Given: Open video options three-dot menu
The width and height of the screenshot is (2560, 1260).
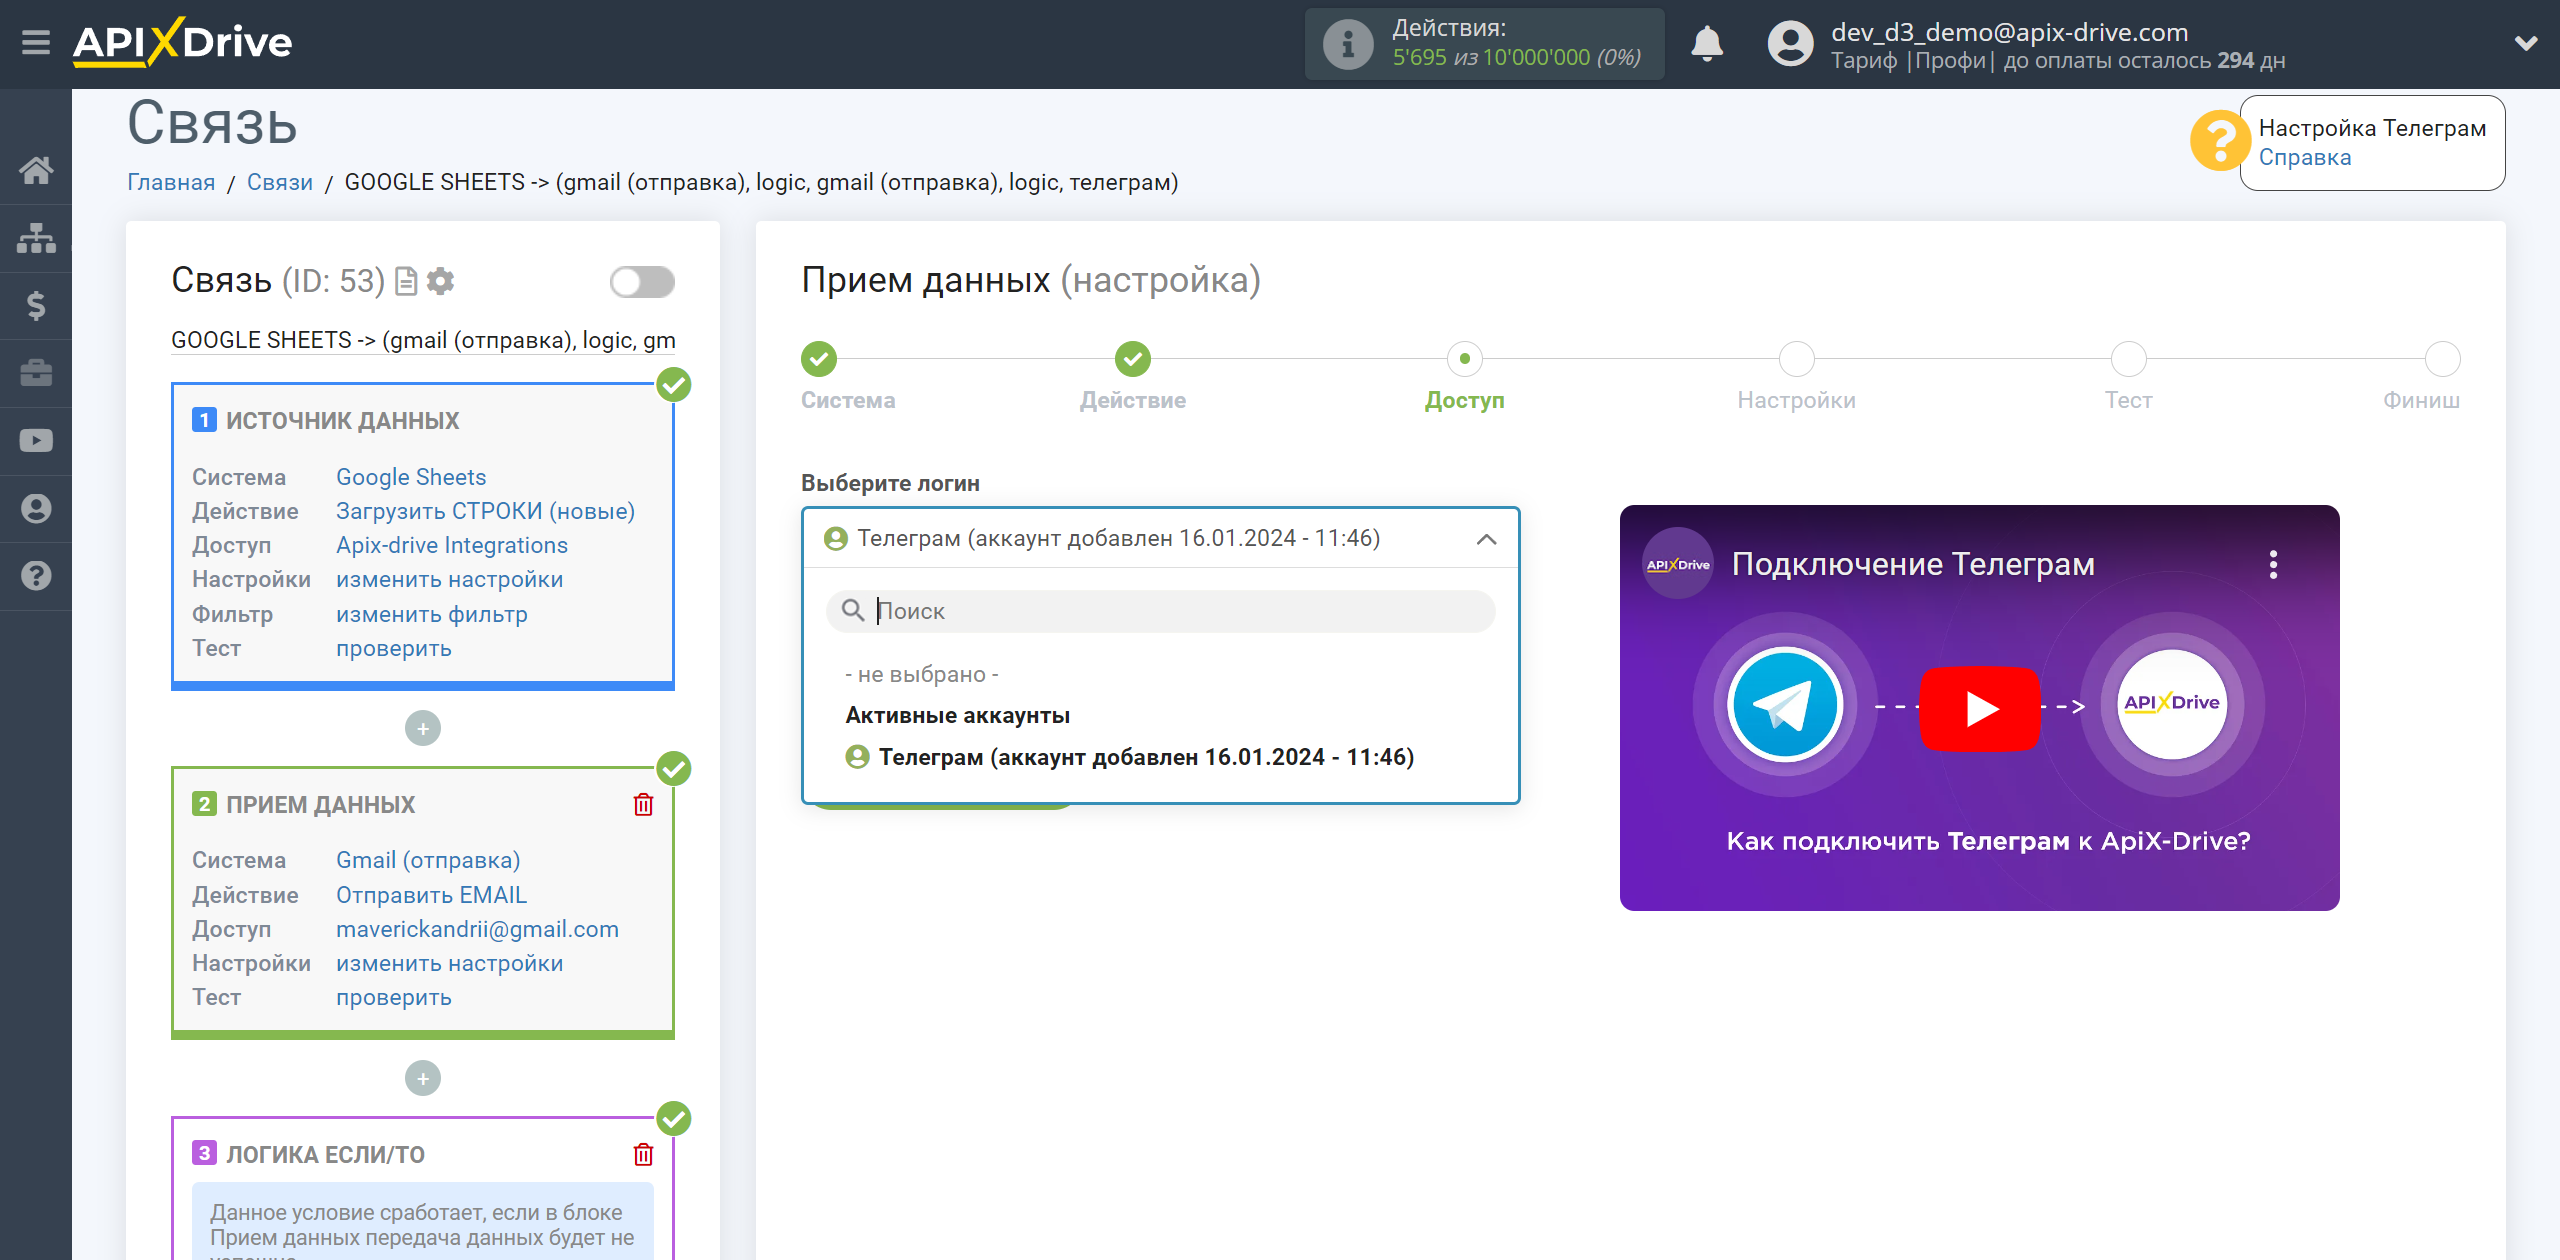Looking at the screenshot, I should pos(2273,565).
